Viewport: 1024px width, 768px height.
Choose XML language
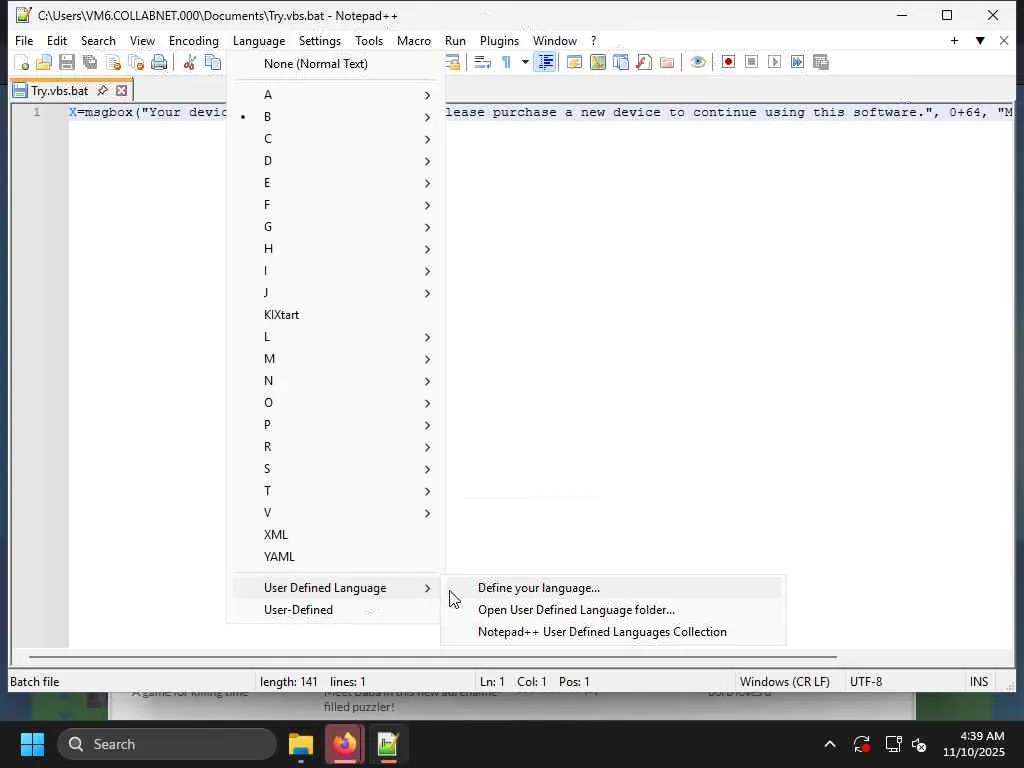pyautogui.click(x=336, y=535)
